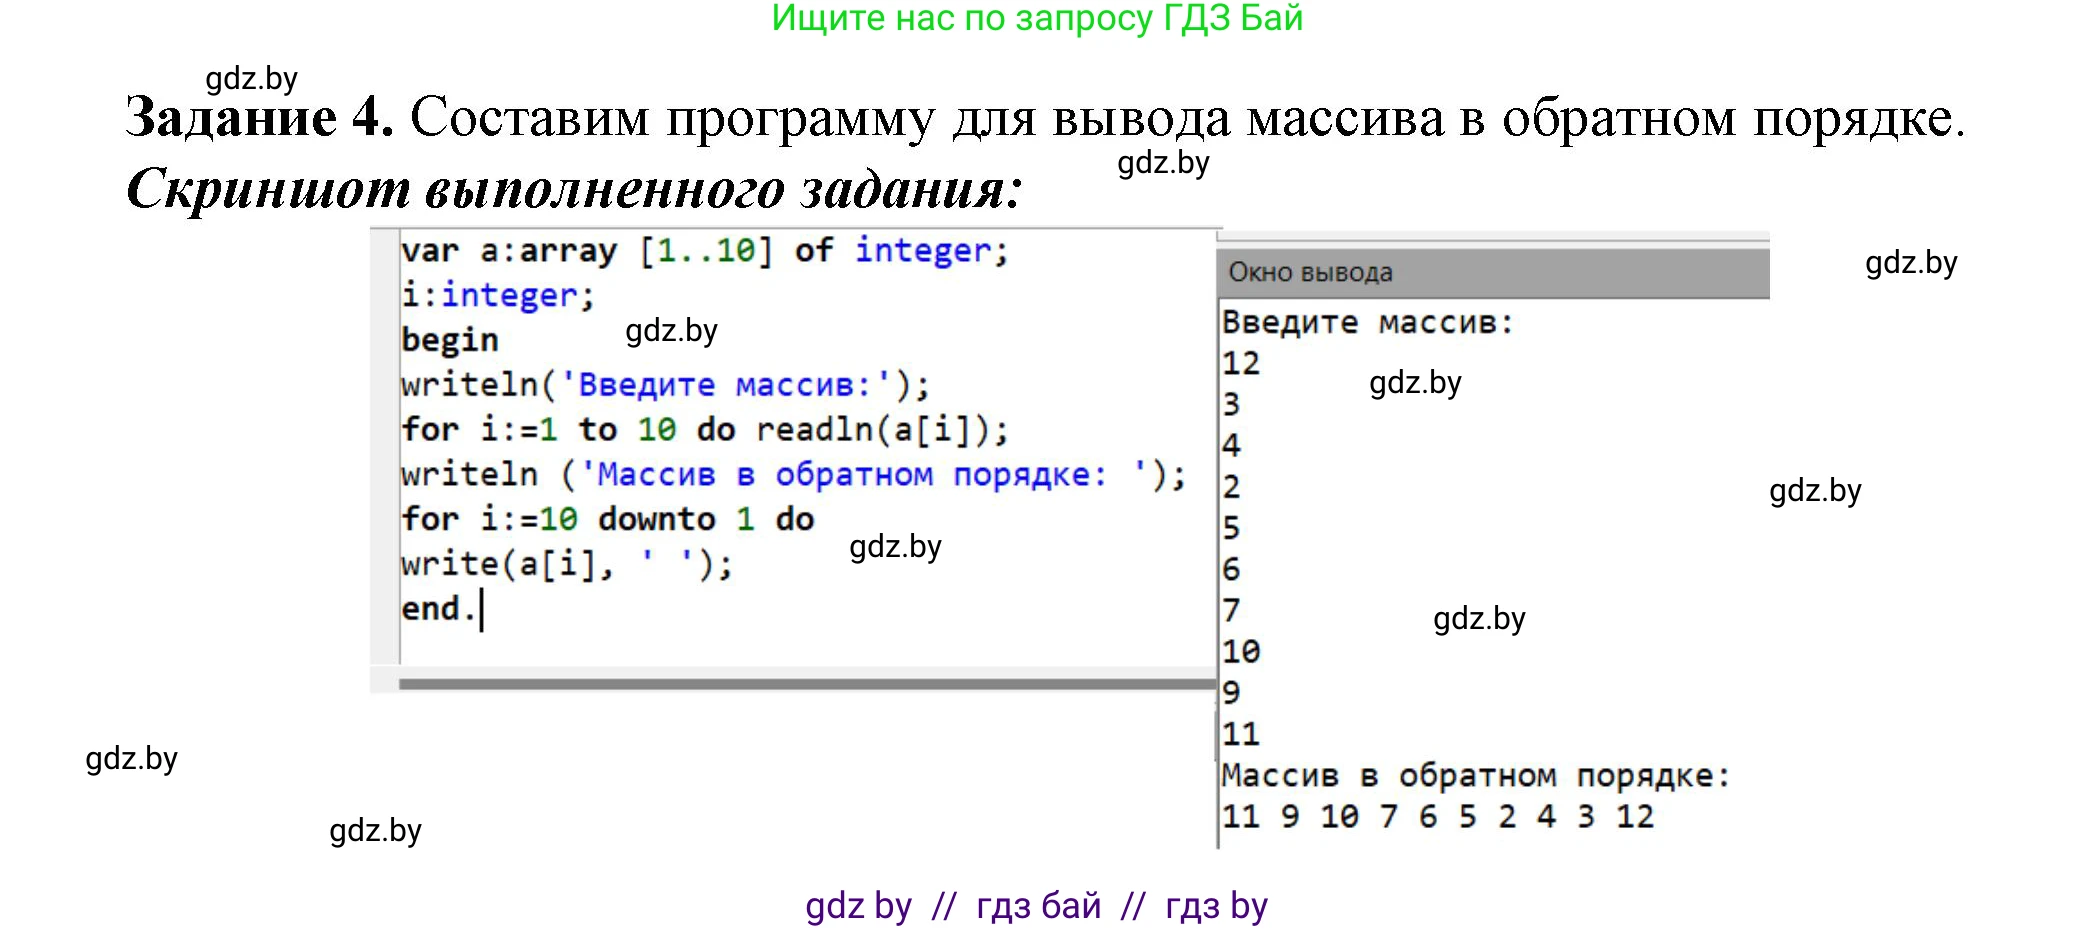Select the begin keyword in code
2077x929 pixels.
click(x=448, y=339)
